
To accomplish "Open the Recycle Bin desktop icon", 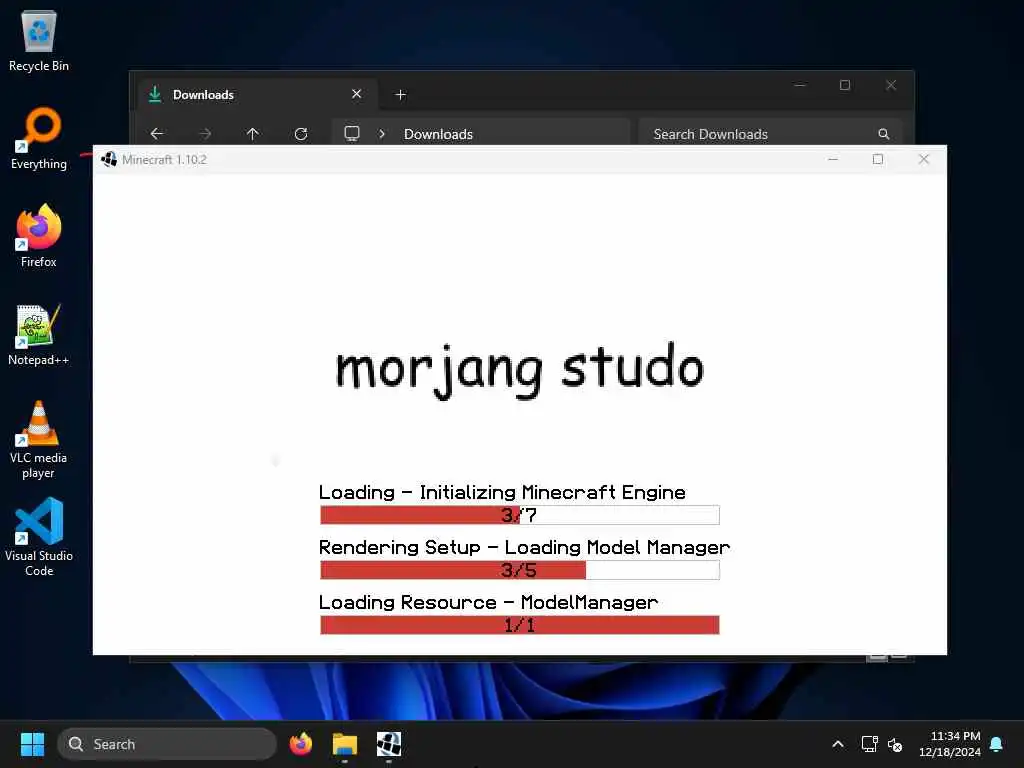I will [39, 40].
